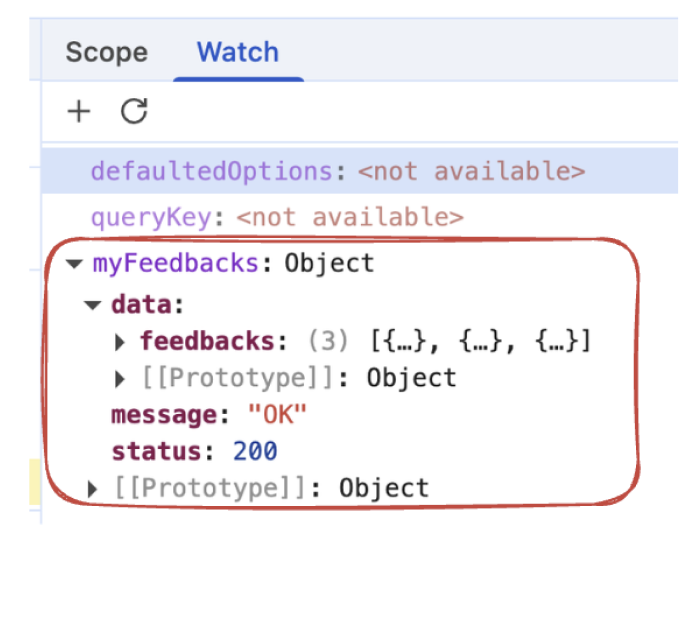Click the myFeedbacks expression name
Screen dimensions: 698x624
tap(176, 264)
